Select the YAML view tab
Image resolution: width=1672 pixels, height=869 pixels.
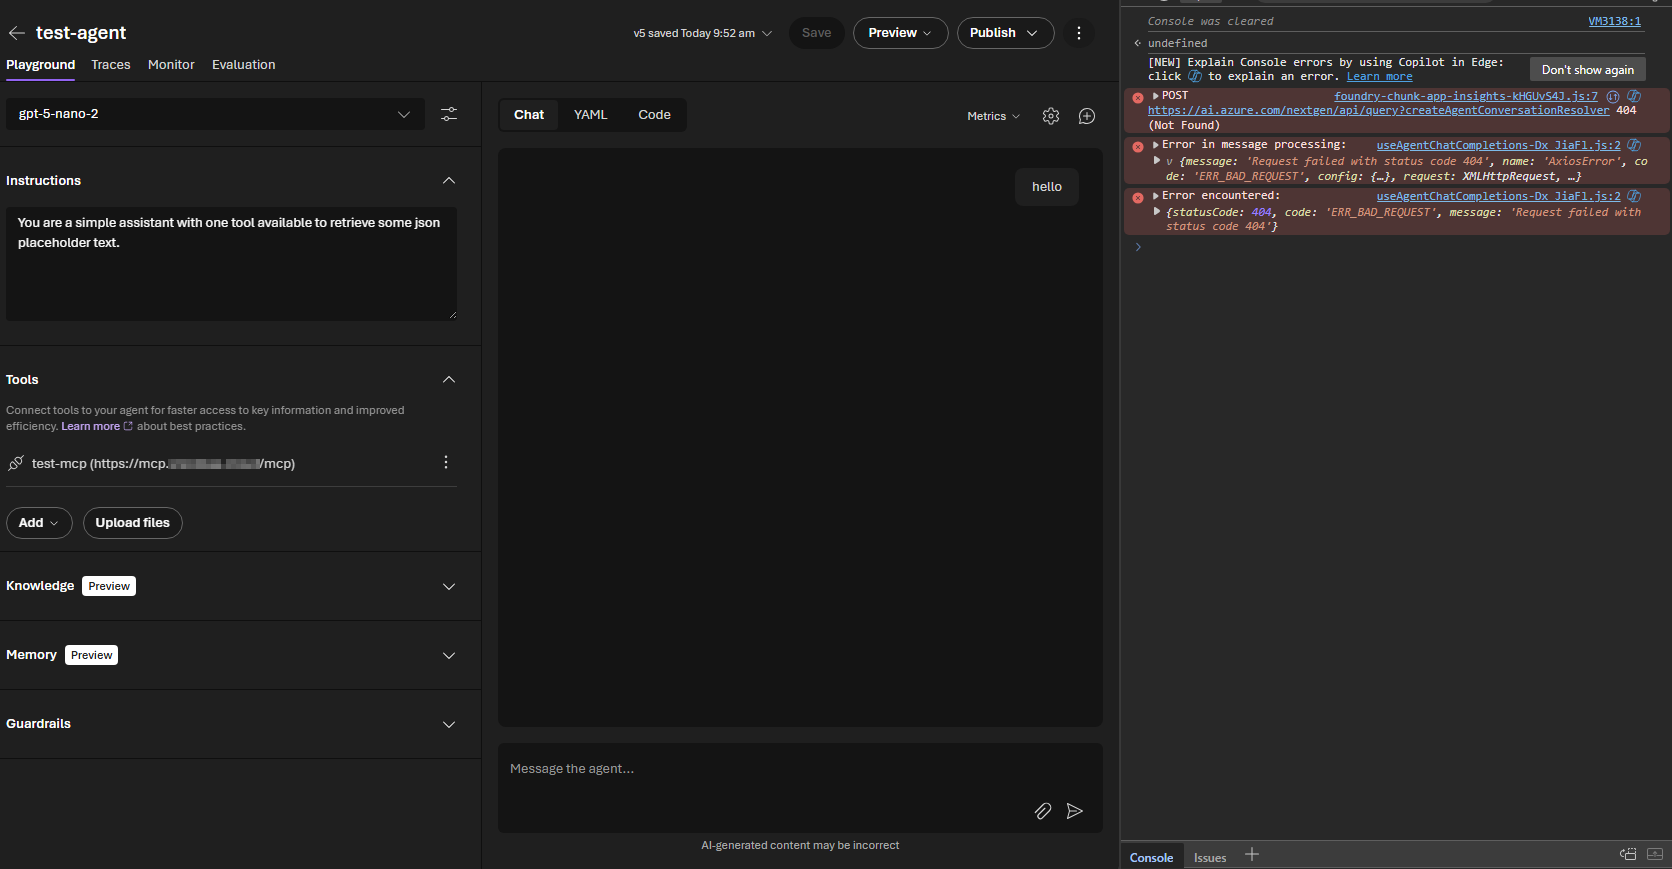click(590, 115)
